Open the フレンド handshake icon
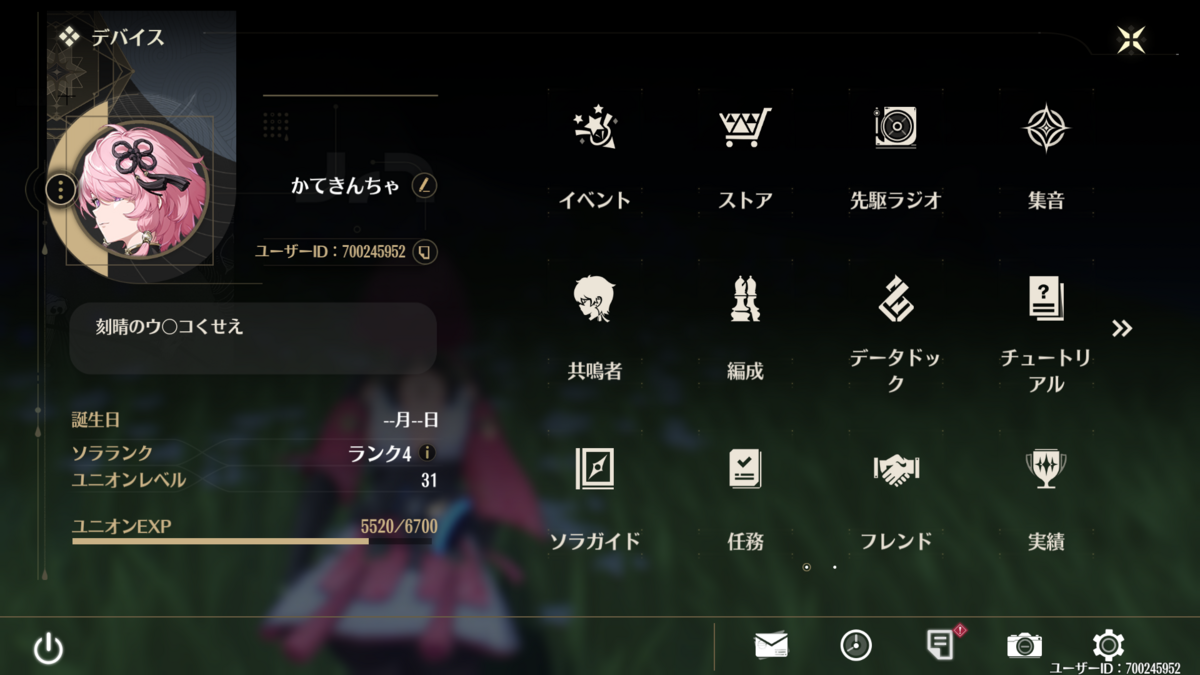1200x675 pixels. (x=895, y=469)
